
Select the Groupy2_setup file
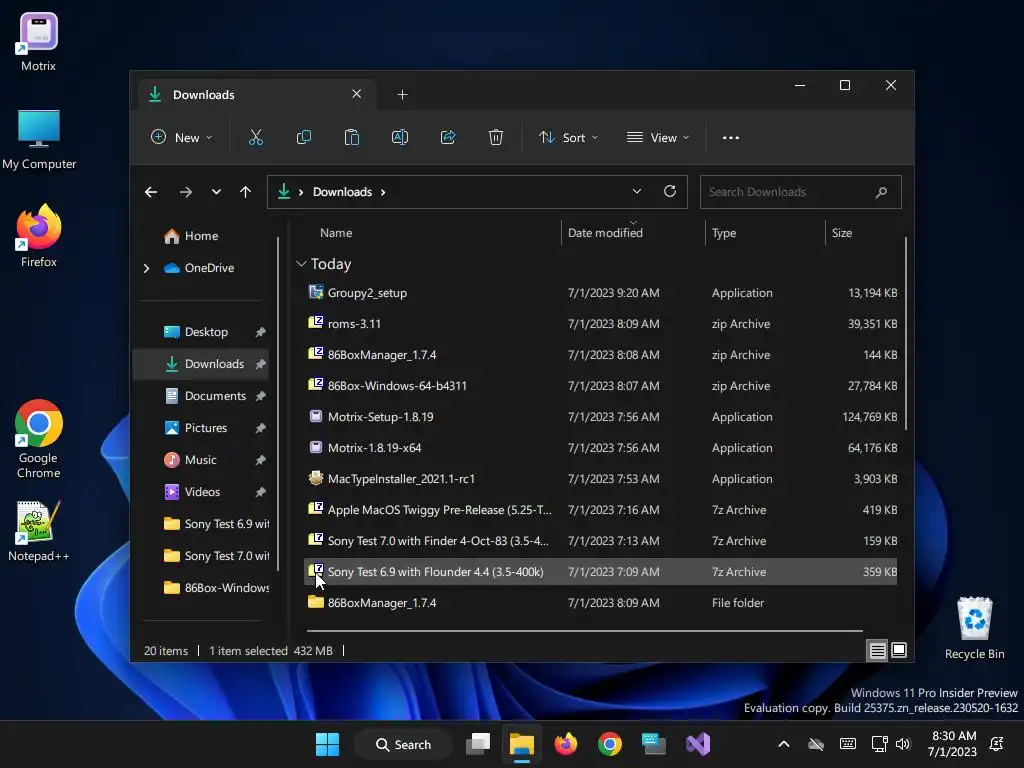pos(600,293)
